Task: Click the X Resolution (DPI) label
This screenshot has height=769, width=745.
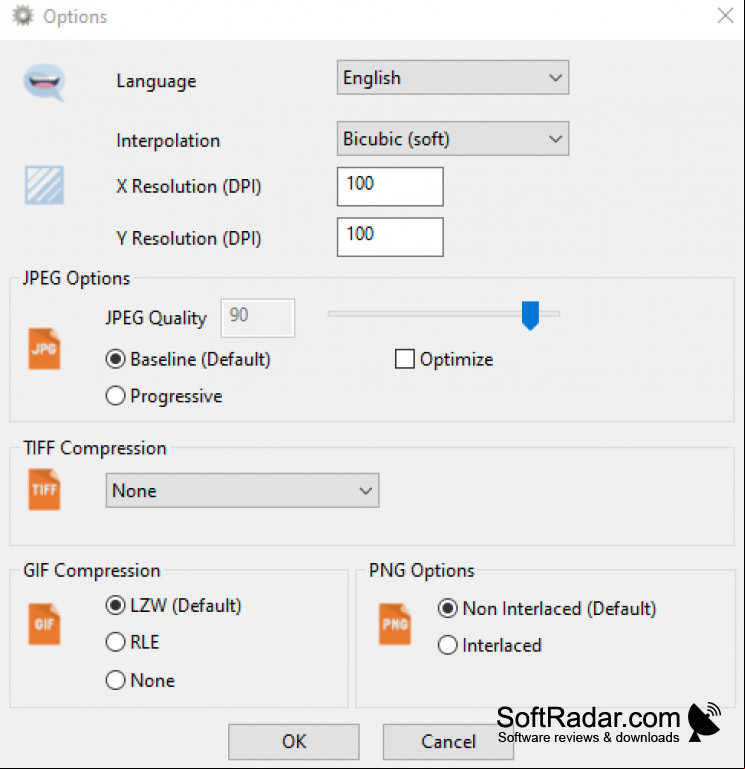Action: click(x=189, y=186)
